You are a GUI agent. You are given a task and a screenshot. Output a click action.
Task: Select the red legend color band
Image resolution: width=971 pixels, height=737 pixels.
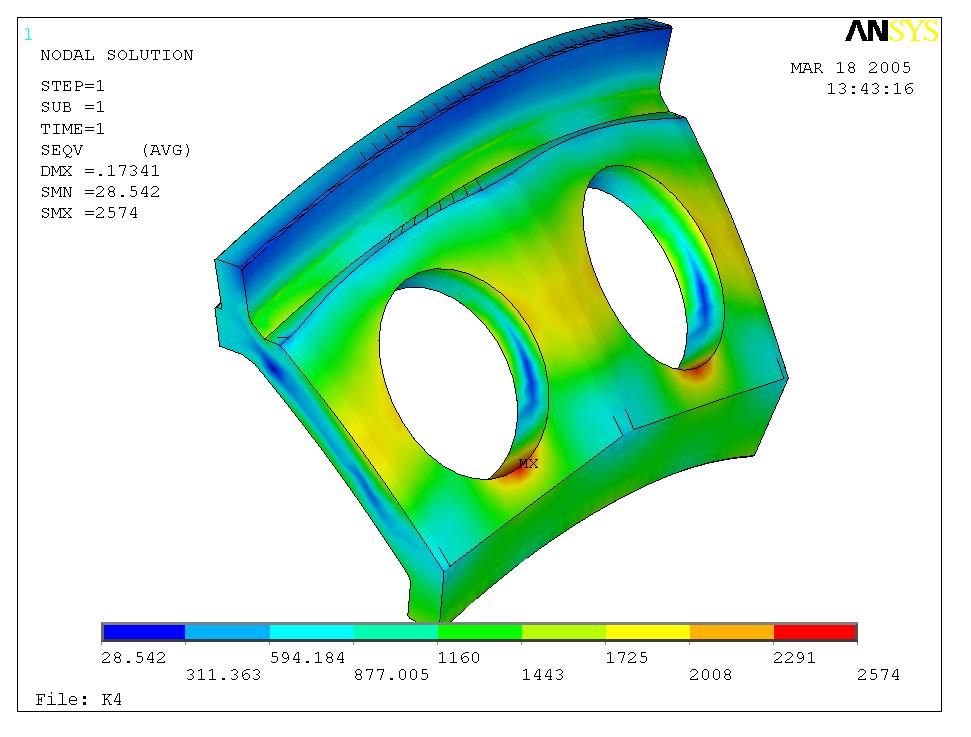(815, 632)
